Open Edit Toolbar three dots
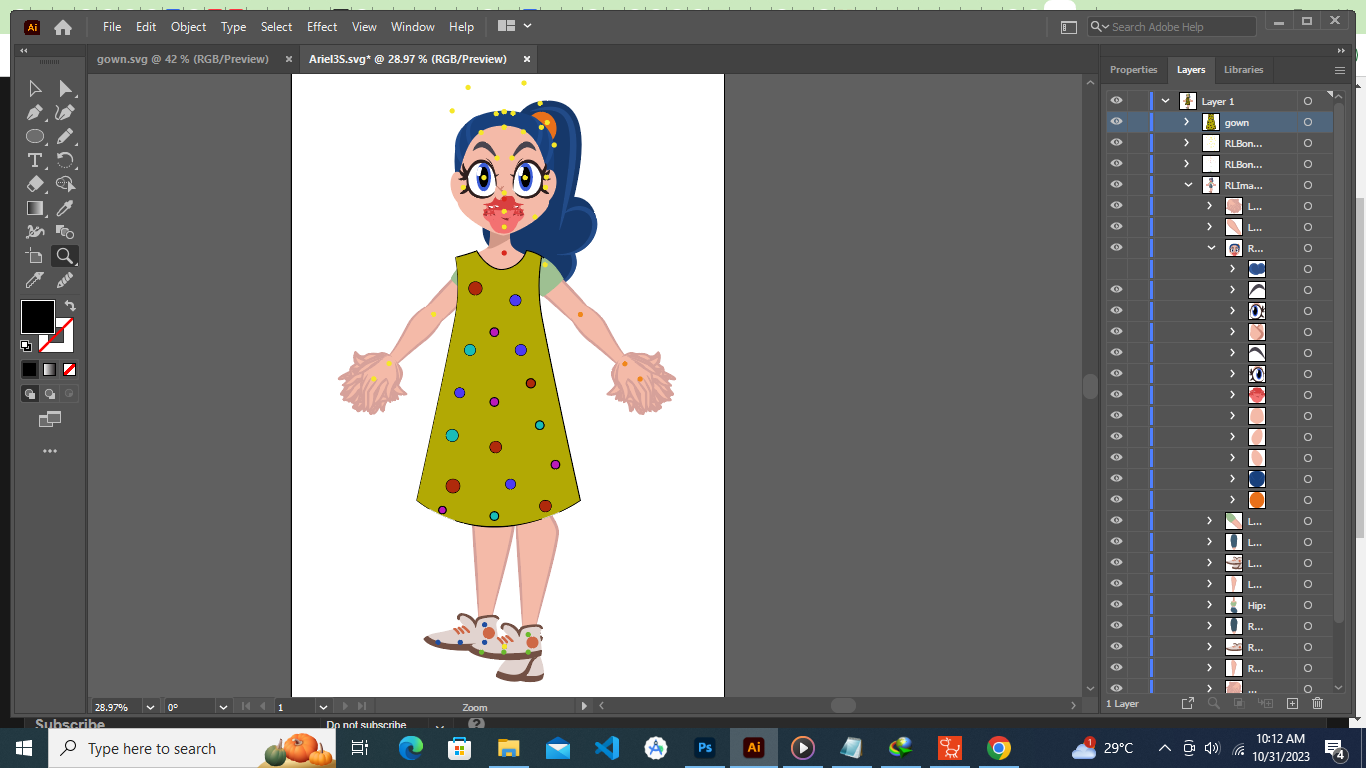 pos(50,451)
